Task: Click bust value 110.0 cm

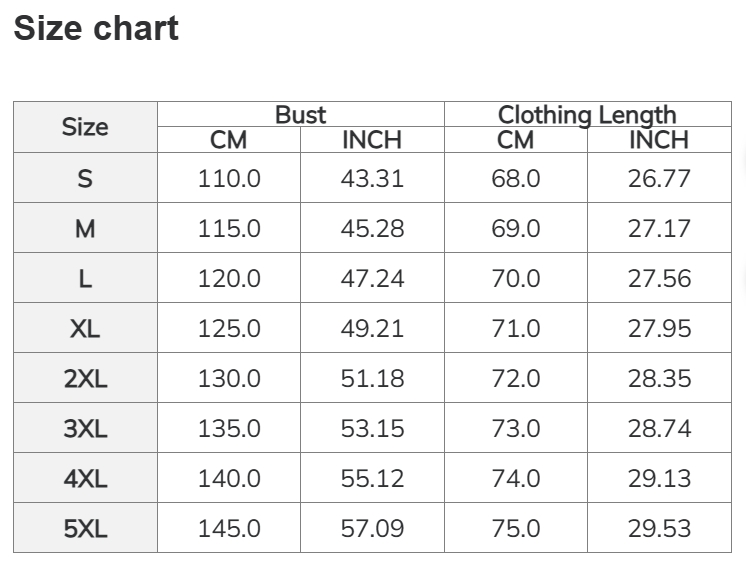Action: pos(229,179)
